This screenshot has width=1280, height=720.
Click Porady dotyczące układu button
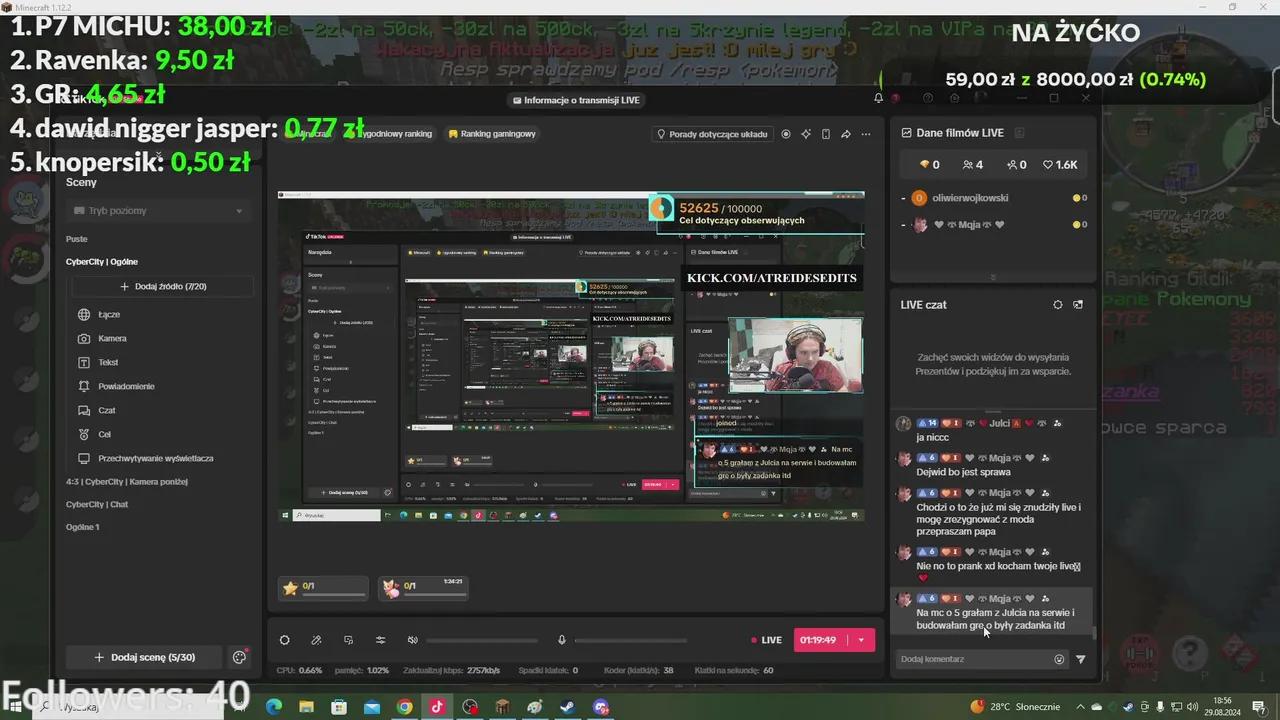click(712, 134)
